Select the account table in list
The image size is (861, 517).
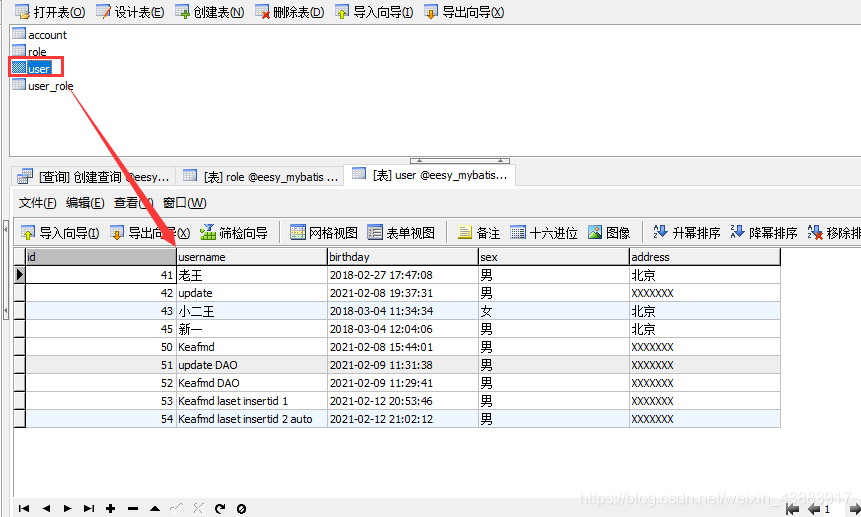(40, 35)
